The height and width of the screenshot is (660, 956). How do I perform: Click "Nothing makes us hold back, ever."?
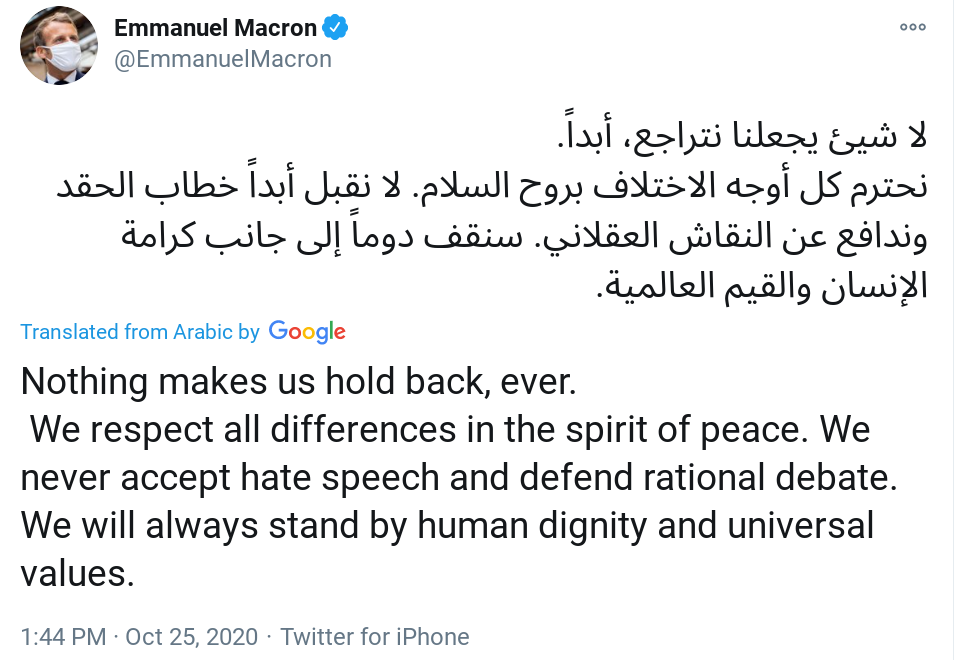pyautogui.click(x=300, y=381)
